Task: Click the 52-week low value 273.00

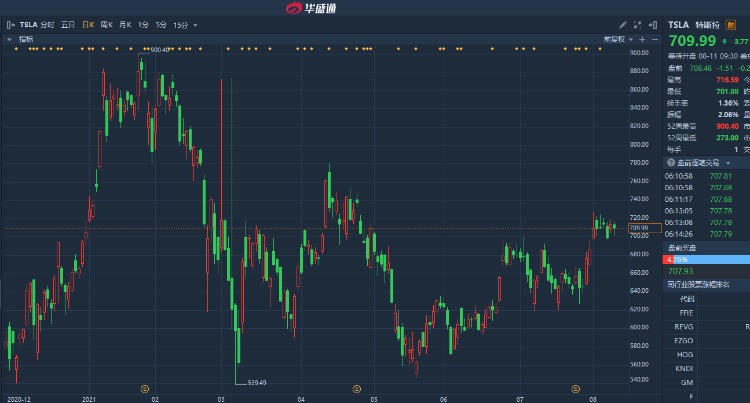Action: 727,138
